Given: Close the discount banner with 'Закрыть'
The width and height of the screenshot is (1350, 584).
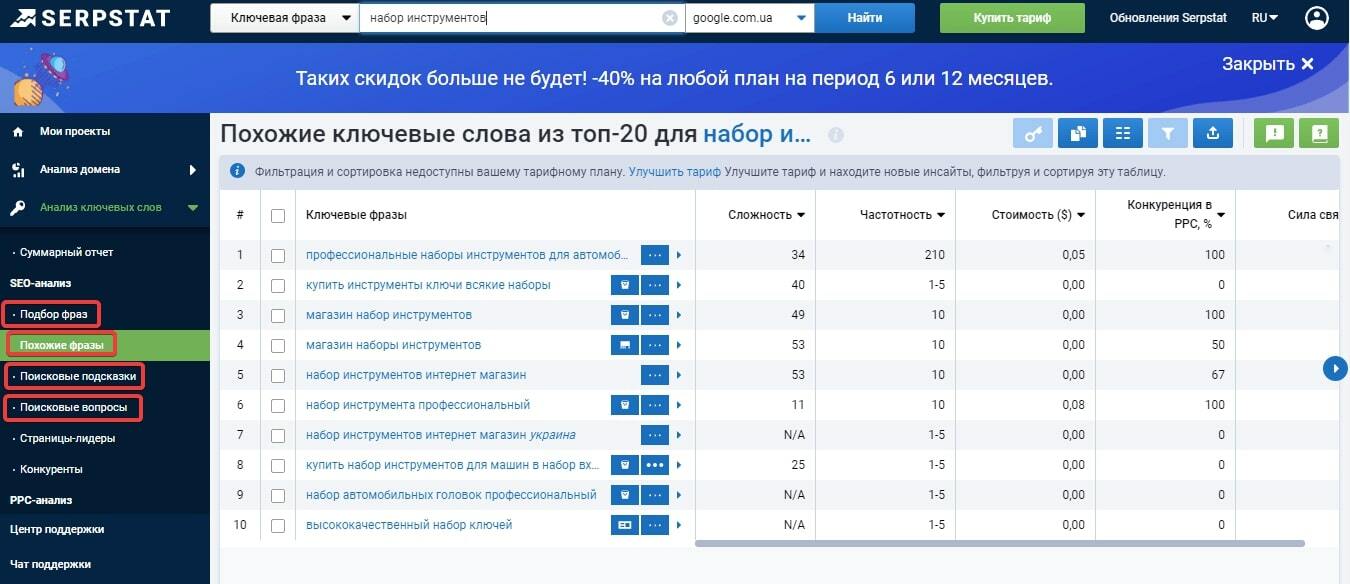Looking at the screenshot, I should (x=1268, y=64).
